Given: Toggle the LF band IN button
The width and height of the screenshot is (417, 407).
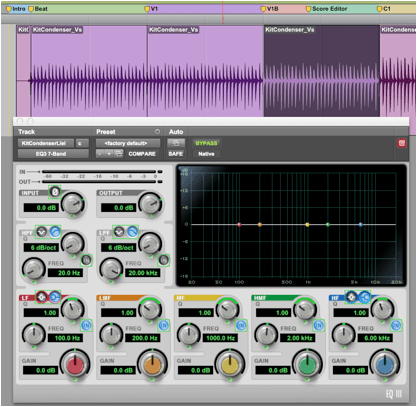Looking at the screenshot, I should pyautogui.click(x=86, y=325).
